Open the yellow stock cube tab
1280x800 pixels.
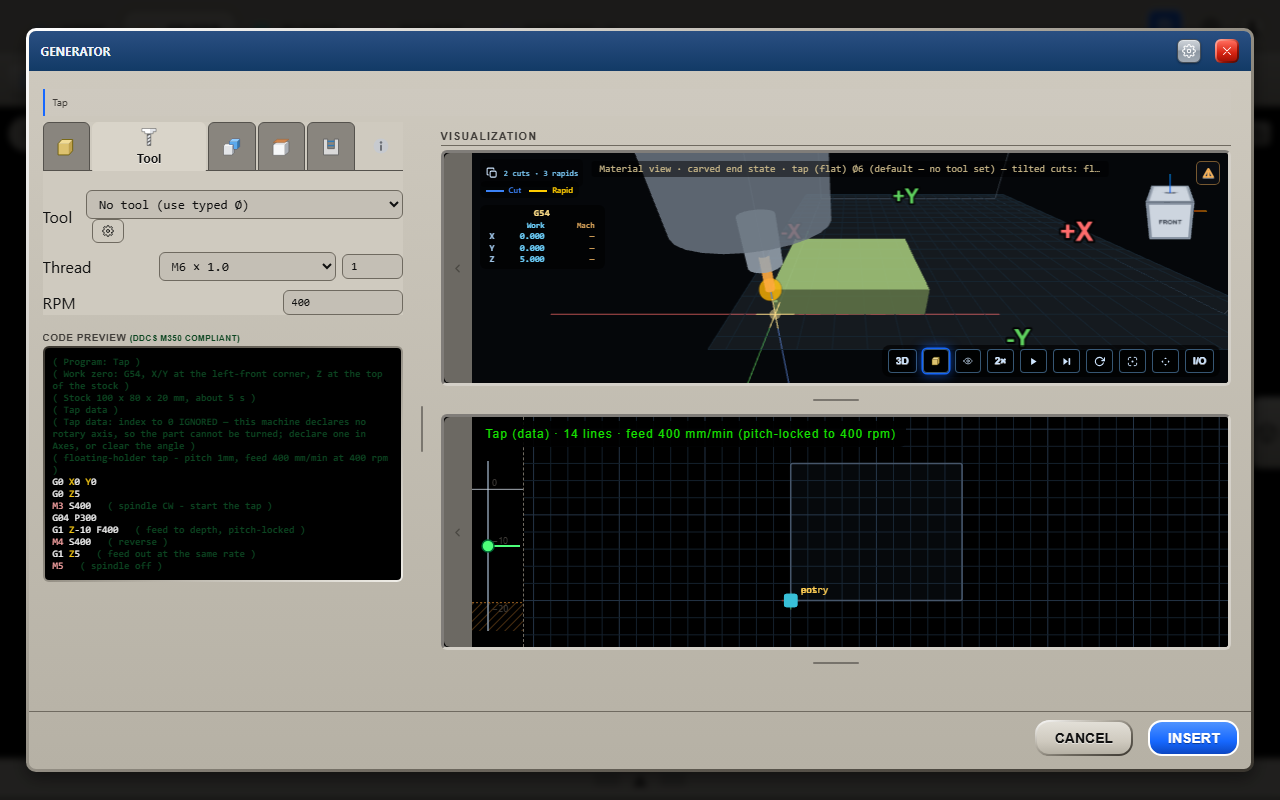(x=66, y=147)
